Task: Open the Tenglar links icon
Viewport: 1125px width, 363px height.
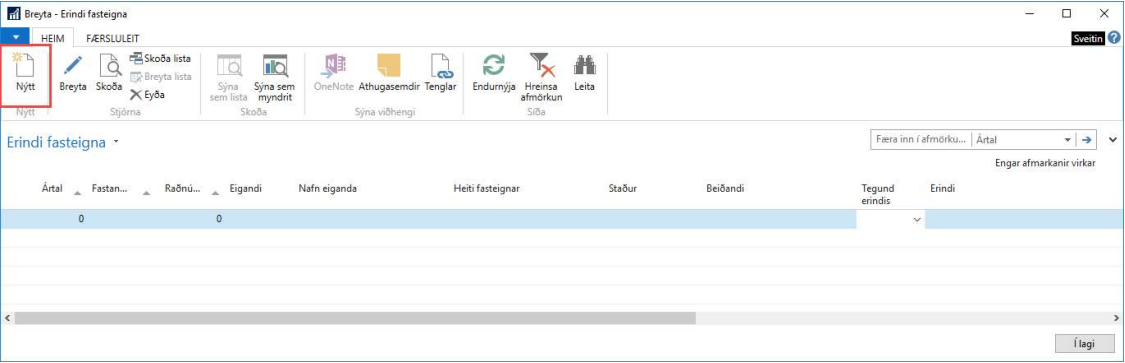Action: (x=441, y=75)
